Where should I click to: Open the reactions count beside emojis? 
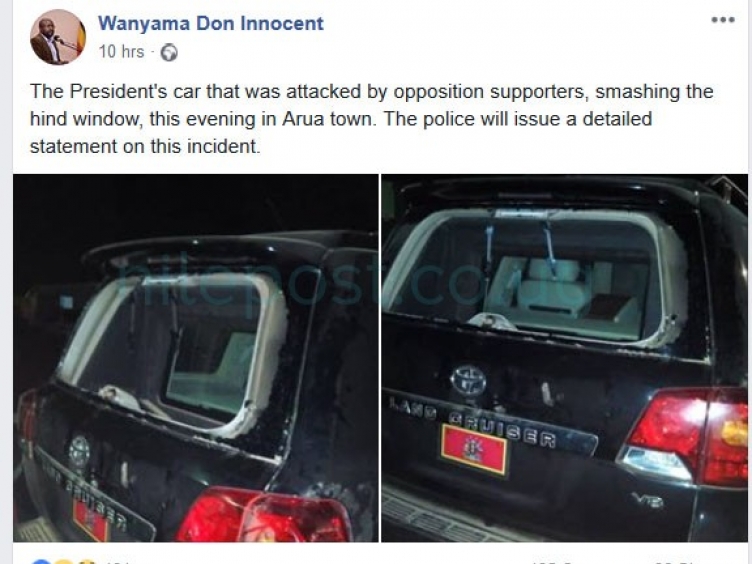coord(117,562)
